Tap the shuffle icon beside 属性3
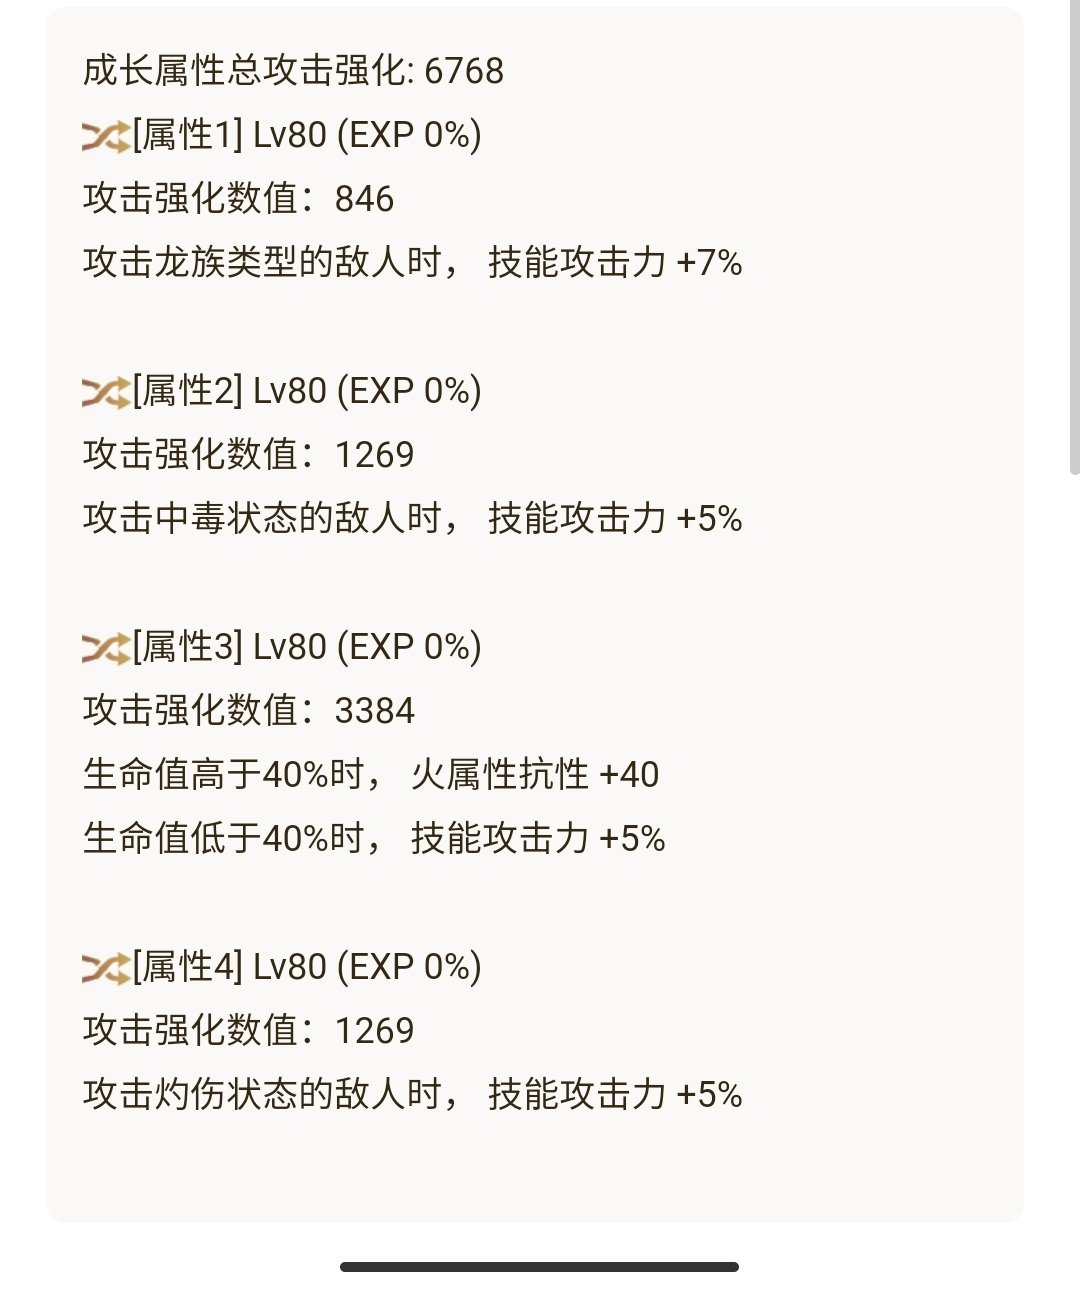Screen dimensions: 1080x1289 (106, 648)
